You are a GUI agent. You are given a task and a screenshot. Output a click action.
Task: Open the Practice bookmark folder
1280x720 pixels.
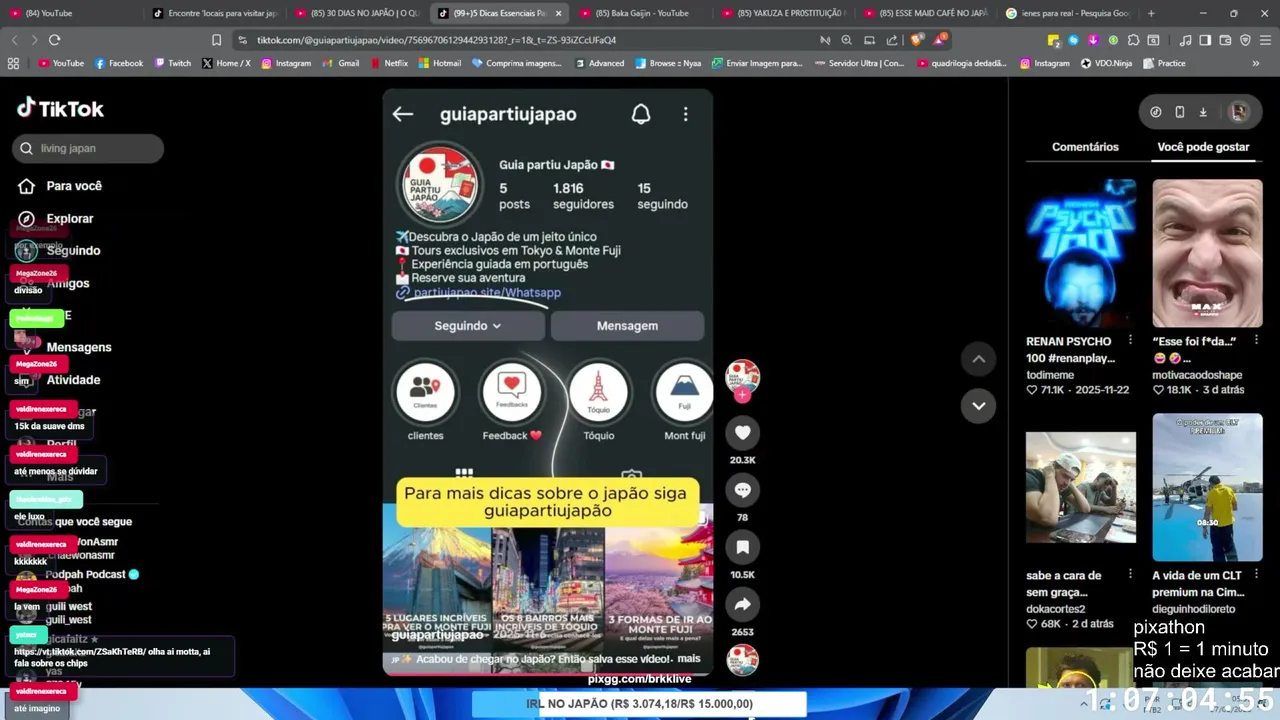pyautogui.click(x=1164, y=63)
